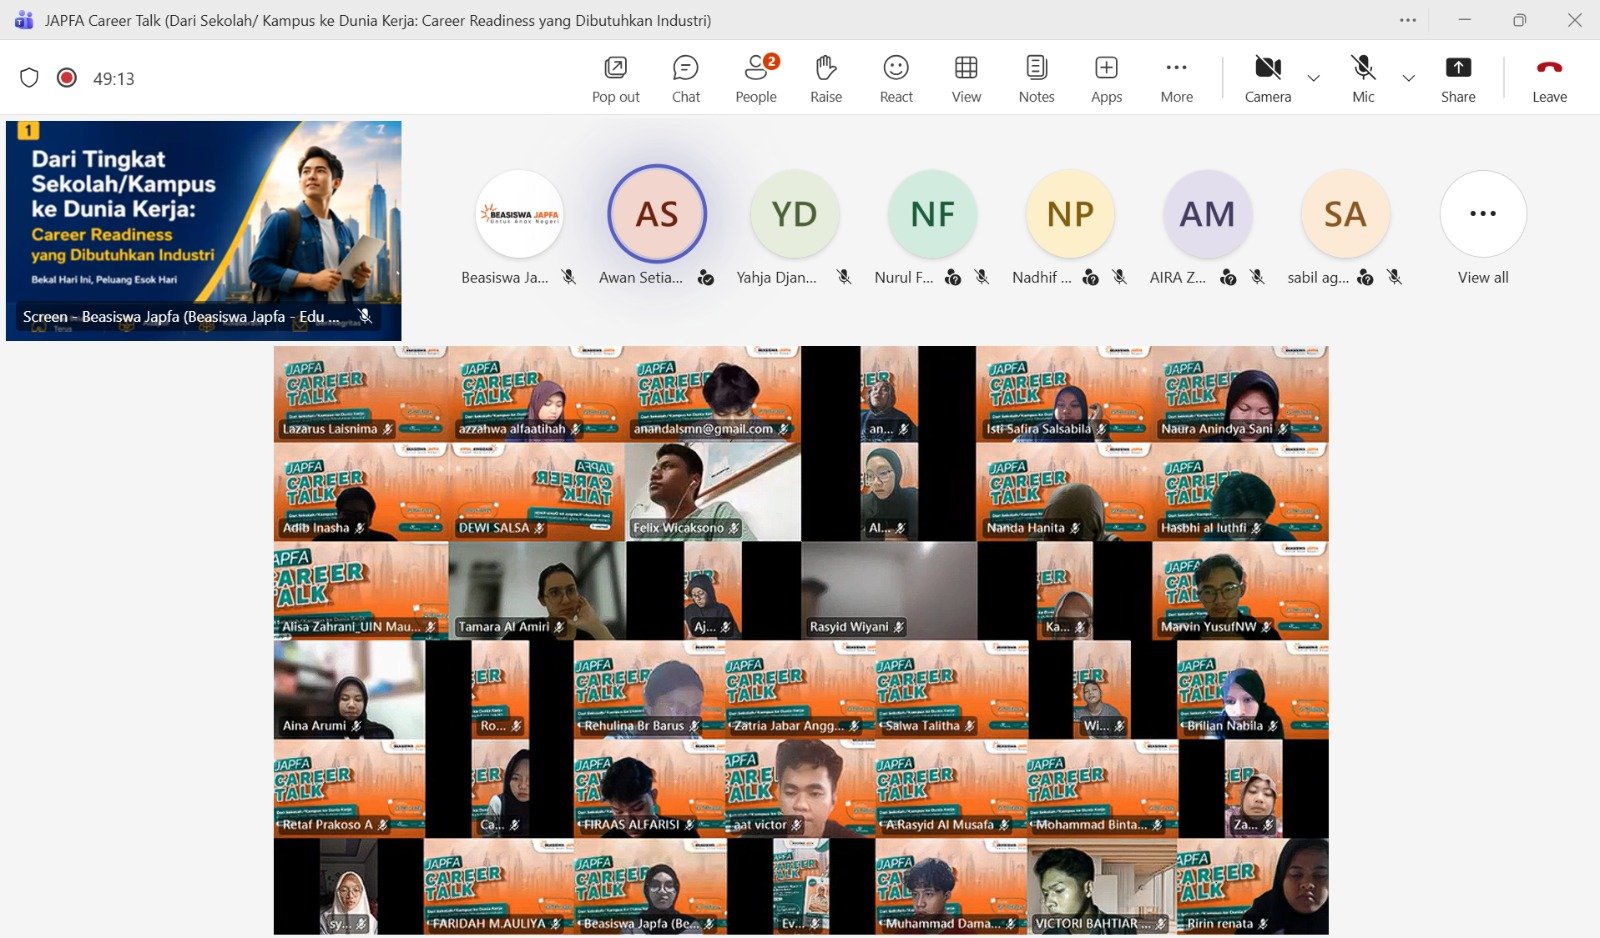
Task: Select Muhammad Dama's video tile
Action: click(951, 887)
